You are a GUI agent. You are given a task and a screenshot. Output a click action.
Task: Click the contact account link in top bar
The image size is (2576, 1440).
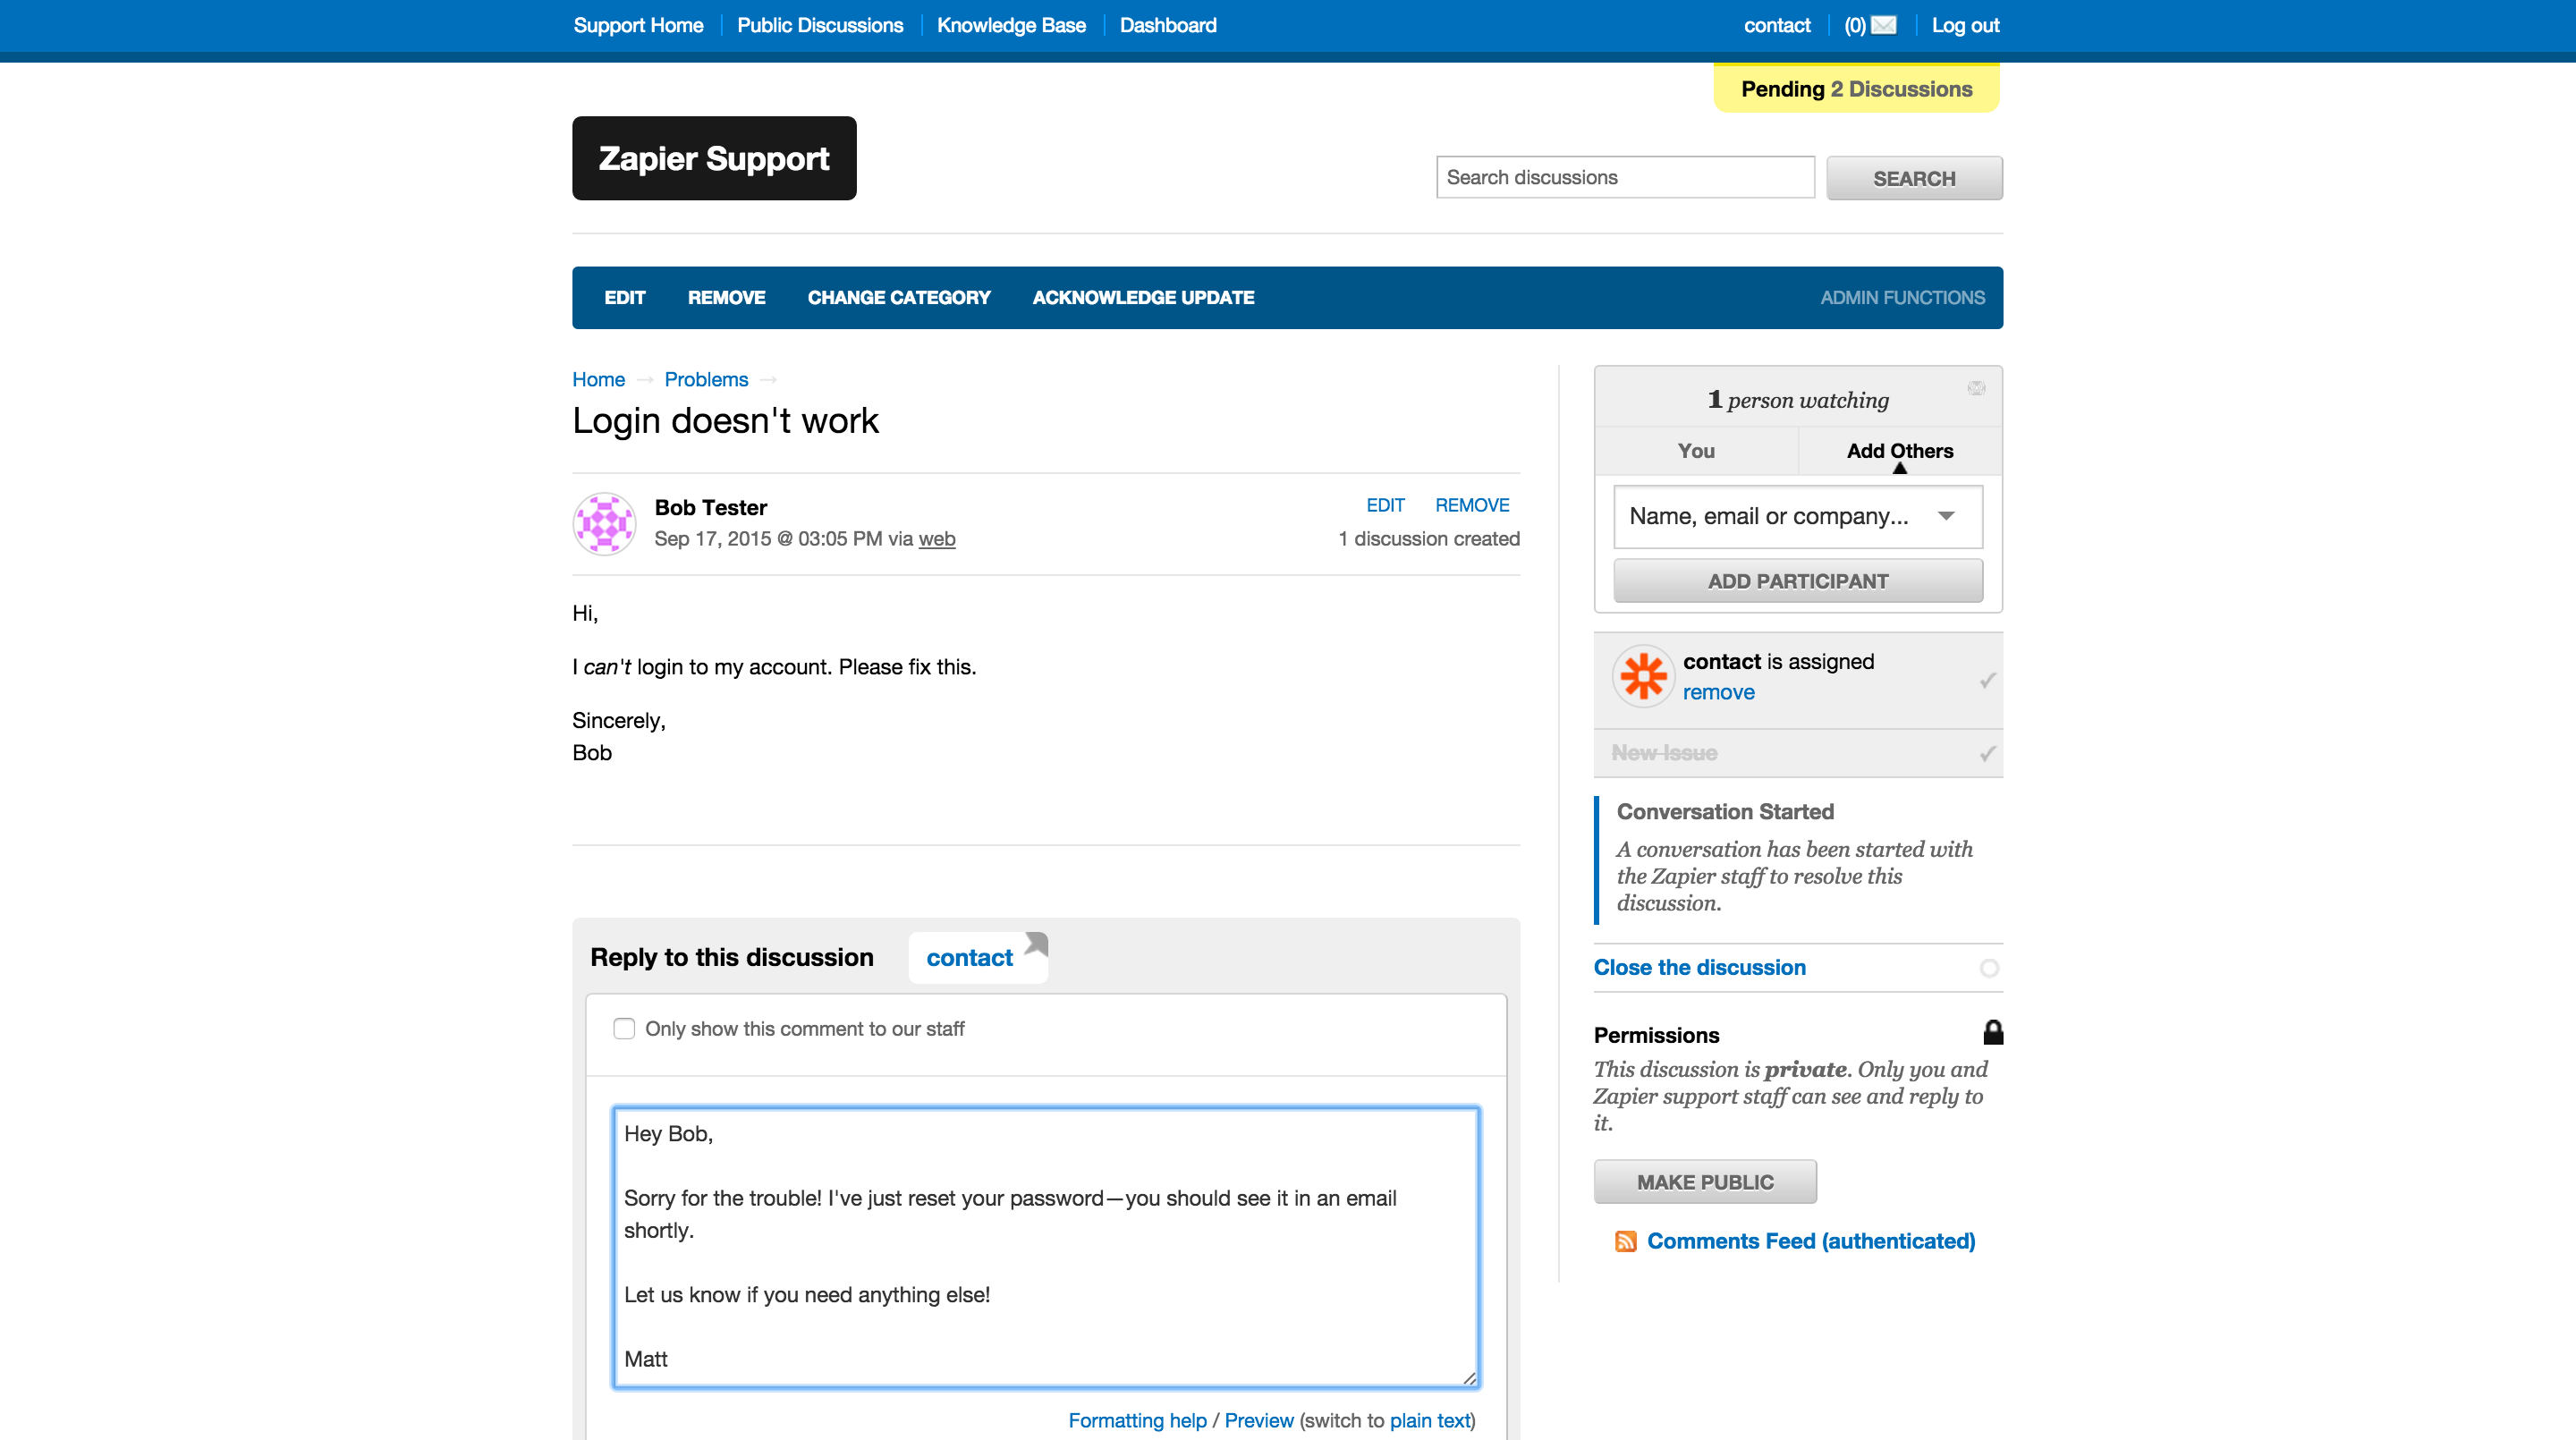[x=1776, y=25]
